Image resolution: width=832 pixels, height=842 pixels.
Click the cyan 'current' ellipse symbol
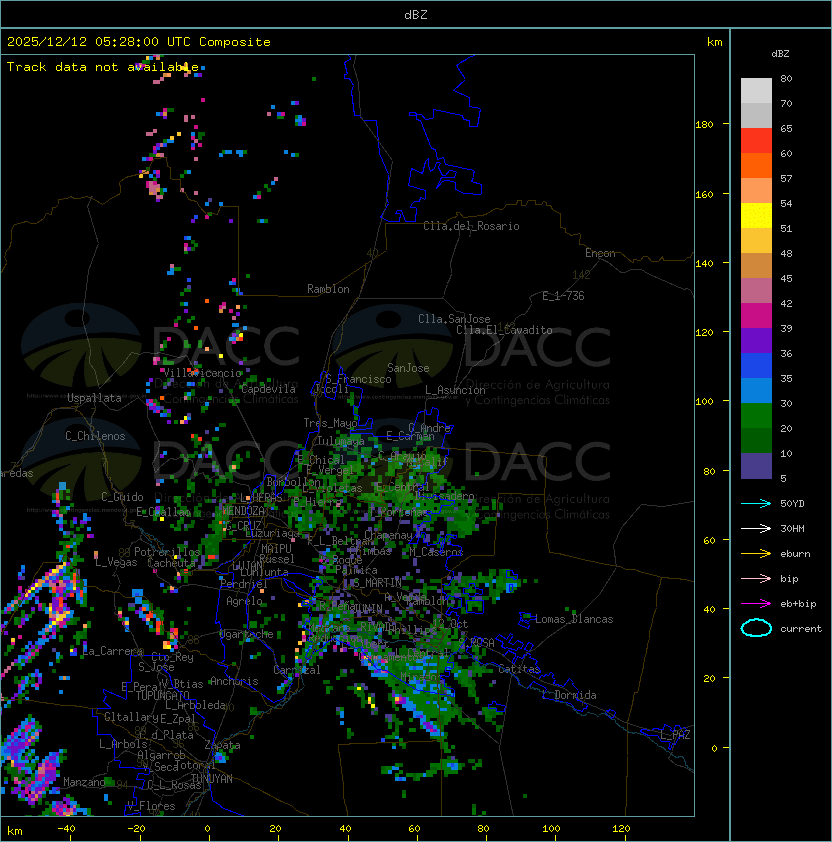(x=756, y=628)
